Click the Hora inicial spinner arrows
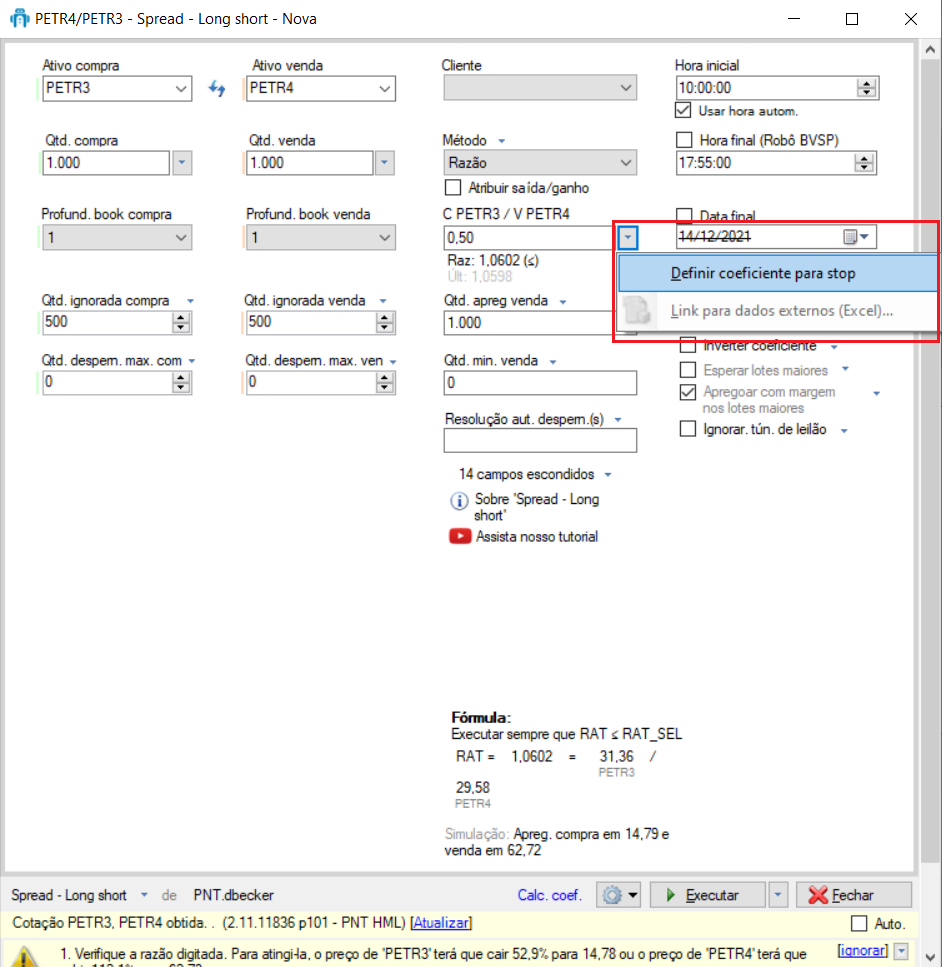 click(x=867, y=88)
